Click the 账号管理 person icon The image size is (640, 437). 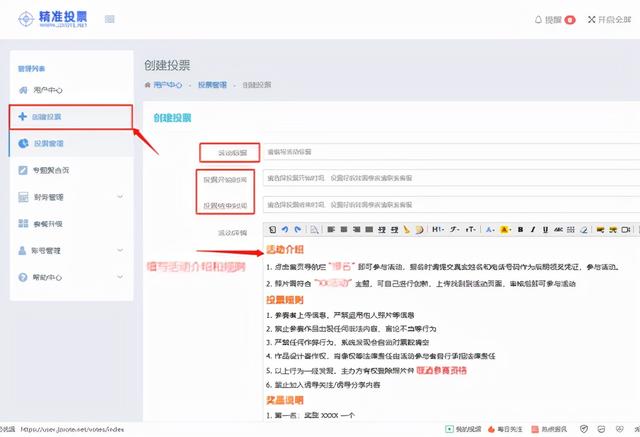[22, 251]
